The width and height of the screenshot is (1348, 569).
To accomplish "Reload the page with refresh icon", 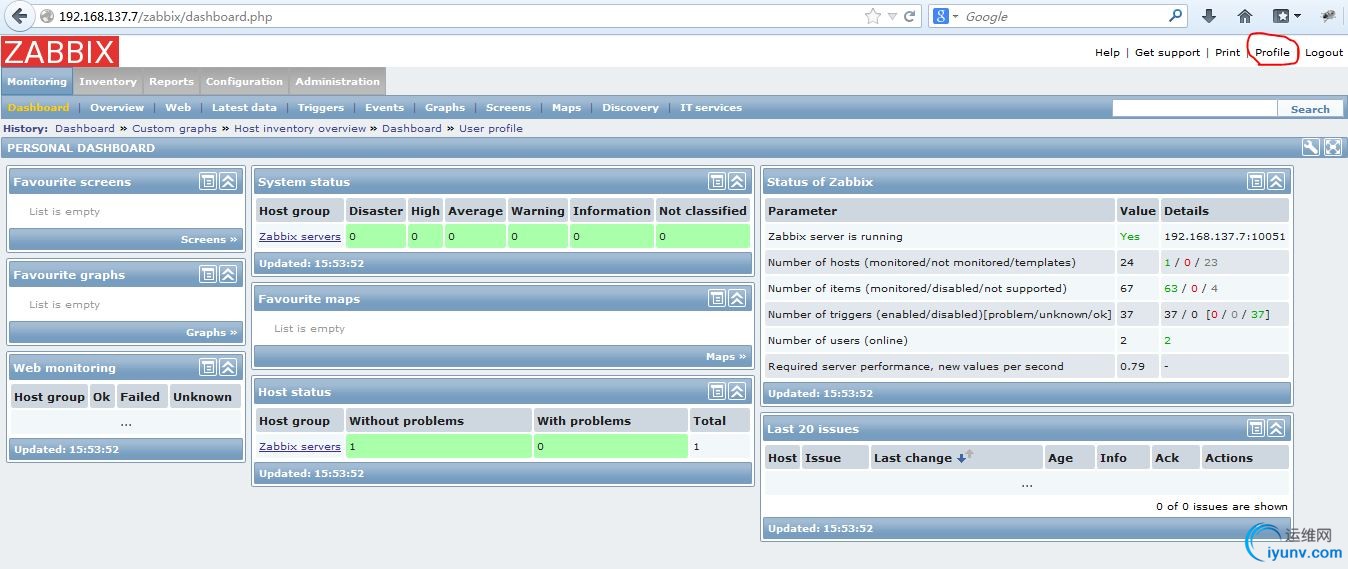I will (x=910, y=16).
